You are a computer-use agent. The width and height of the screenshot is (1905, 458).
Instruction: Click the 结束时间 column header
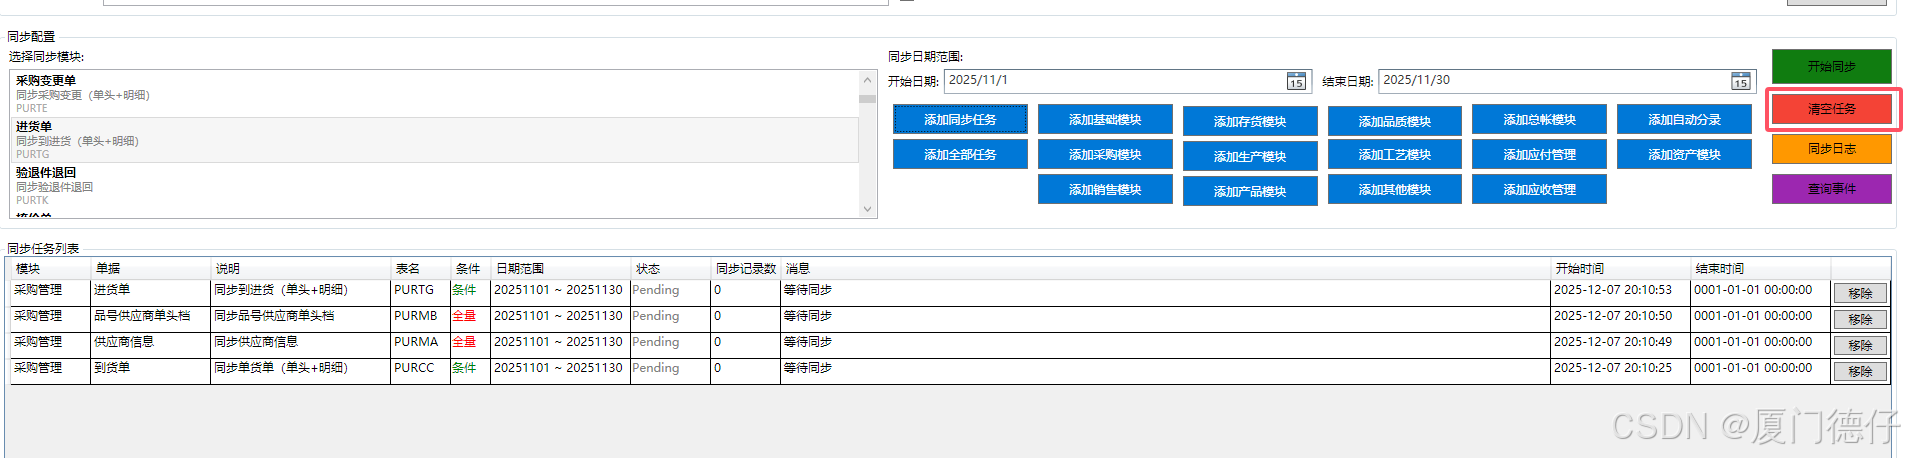click(x=1760, y=269)
